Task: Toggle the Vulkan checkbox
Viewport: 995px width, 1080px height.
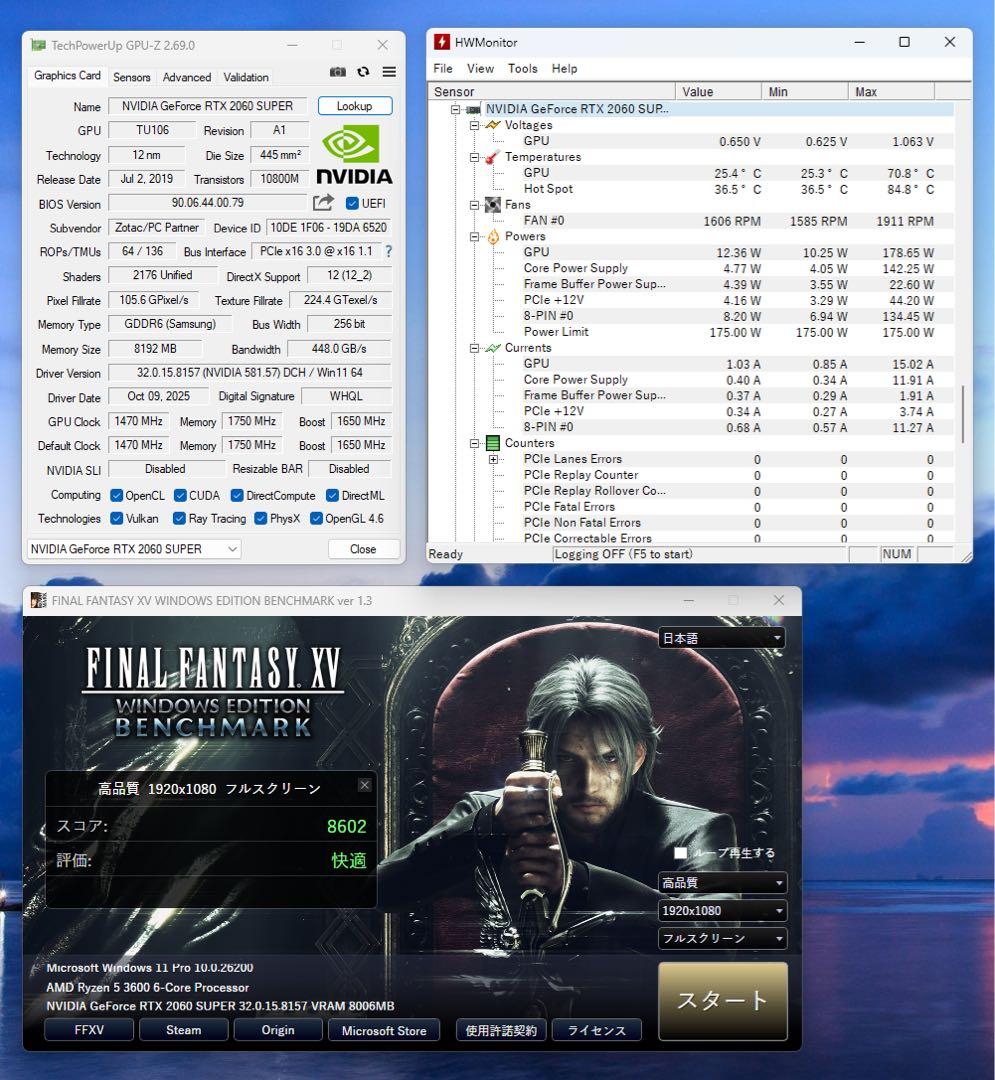Action: point(116,518)
